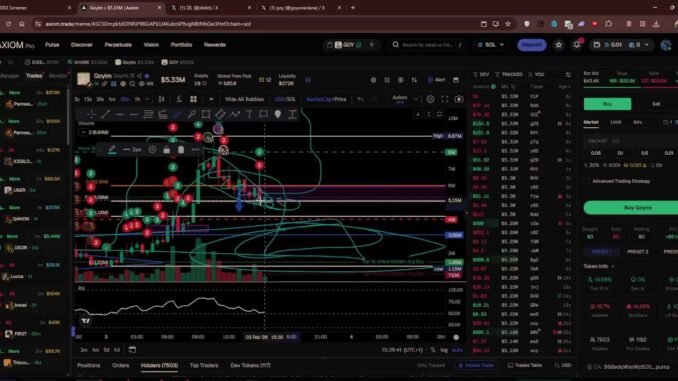
Task: Select the trend line drawing tool
Action: [105, 114]
